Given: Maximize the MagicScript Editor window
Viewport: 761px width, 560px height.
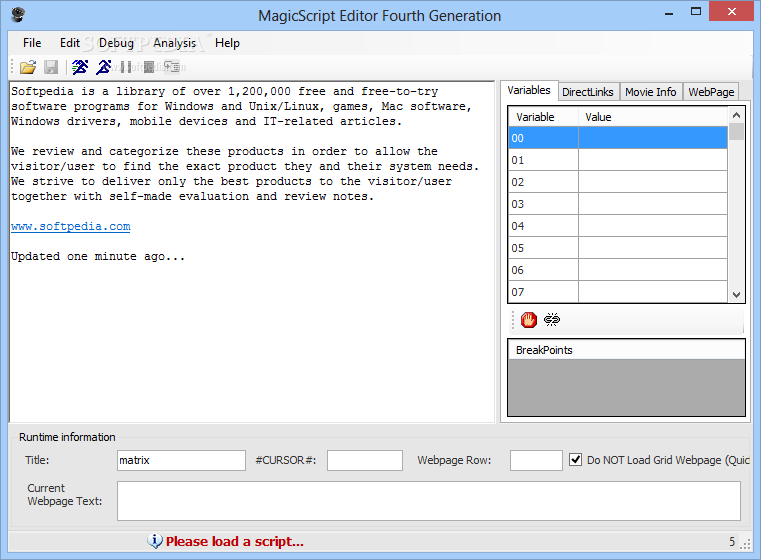Looking at the screenshot, I should tap(695, 12).
